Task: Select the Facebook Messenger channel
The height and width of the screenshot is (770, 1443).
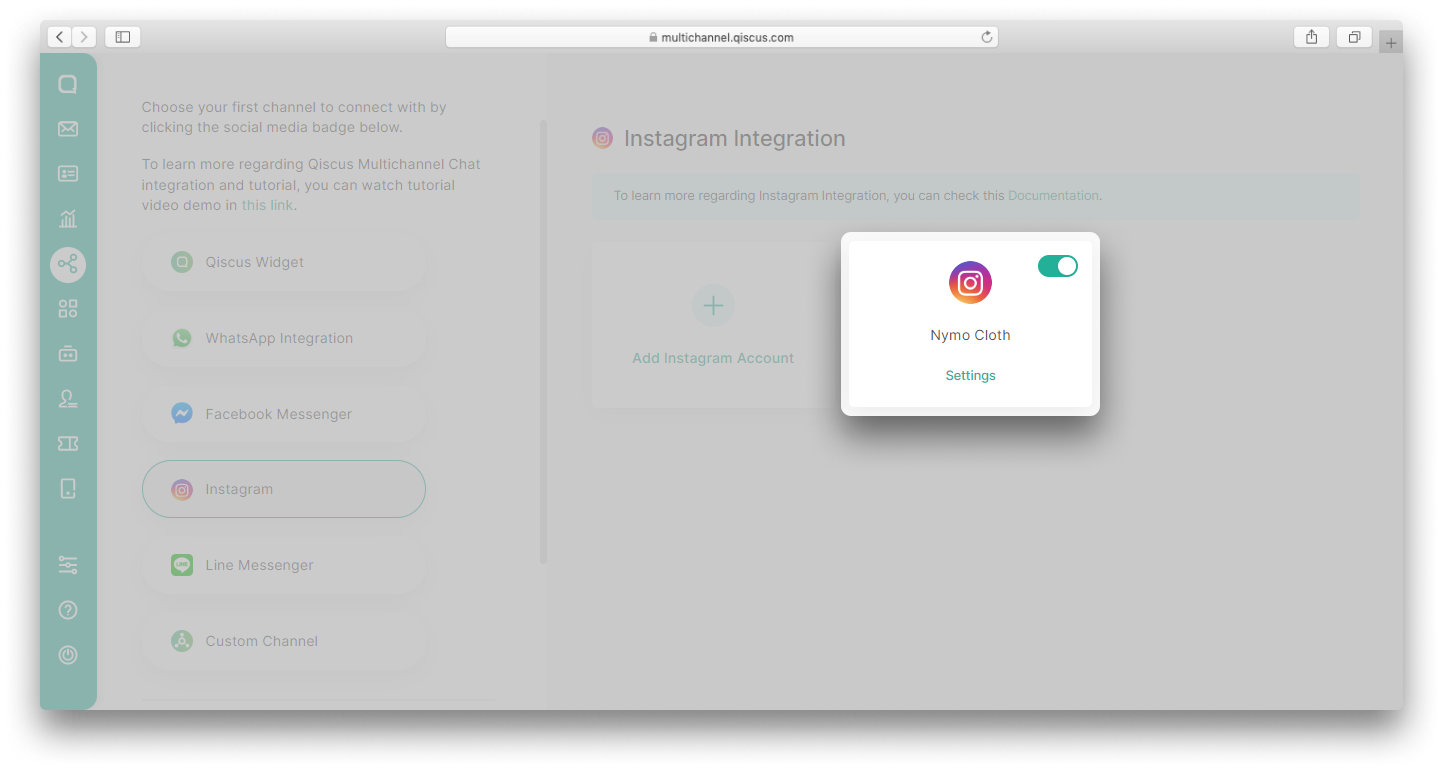Action: pyautogui.click(x=284, y=414)
